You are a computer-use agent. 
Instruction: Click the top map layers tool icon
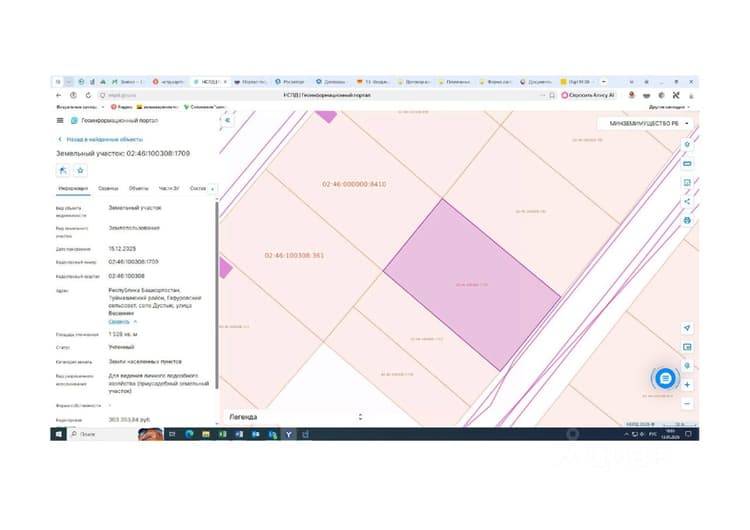687,144
